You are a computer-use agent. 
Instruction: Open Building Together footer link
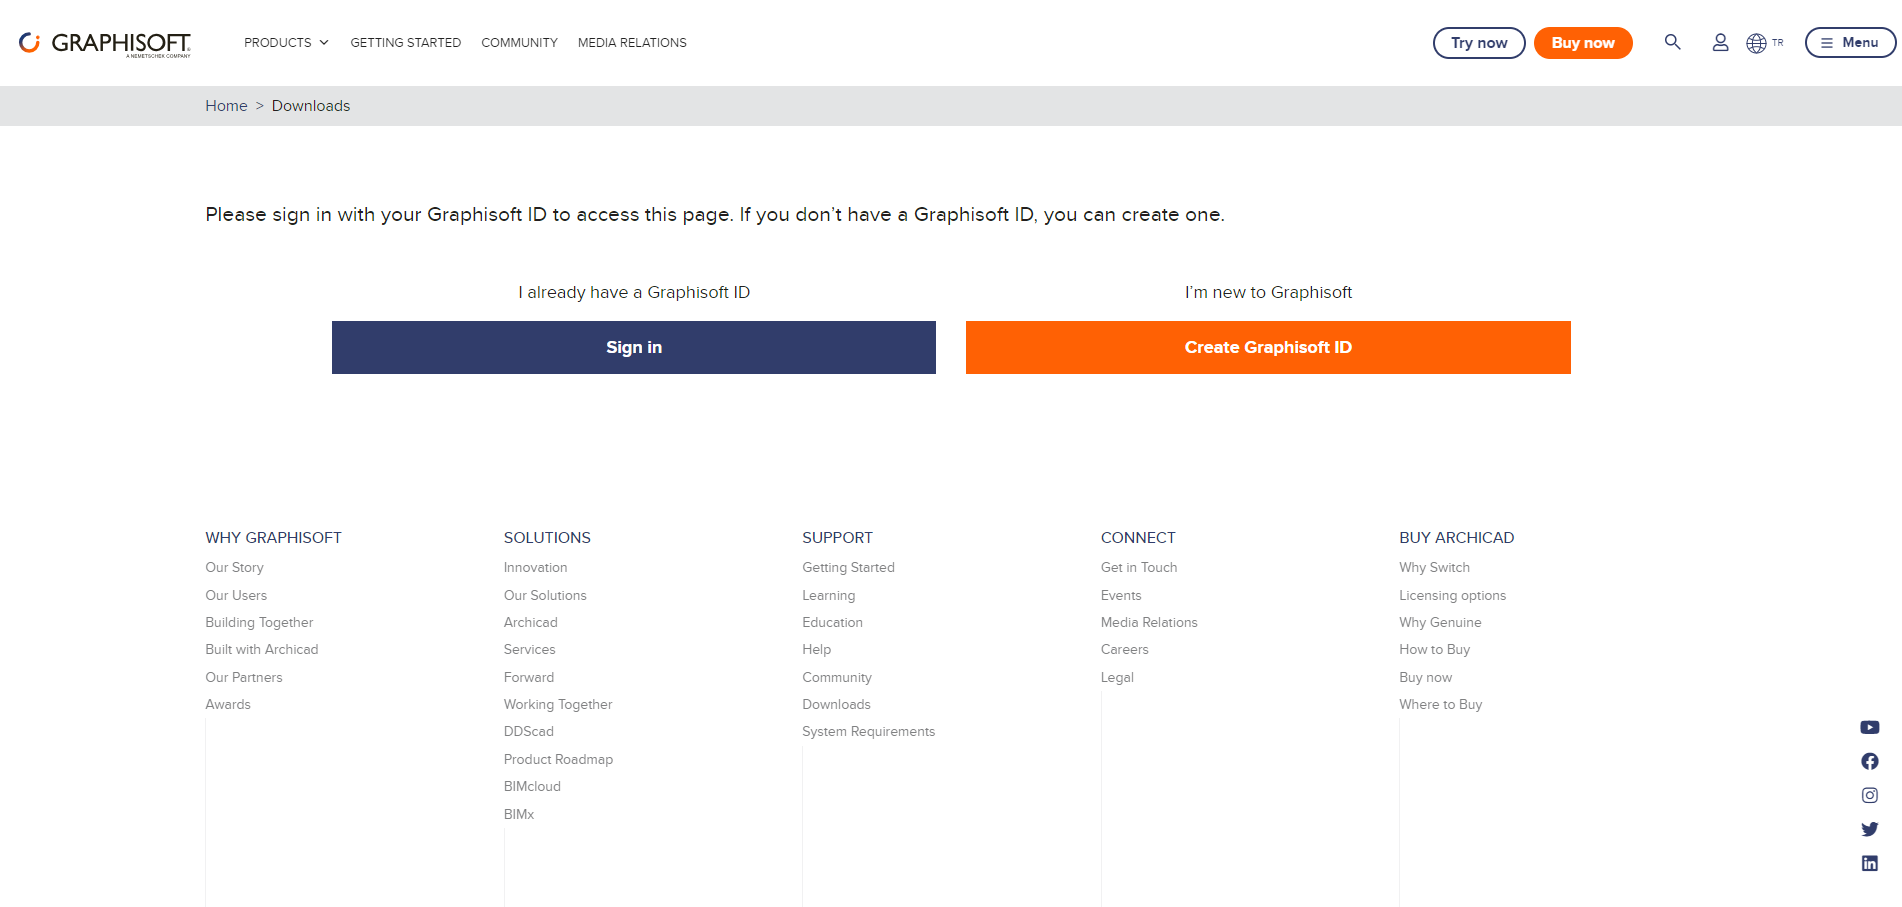tap(259, 622)
